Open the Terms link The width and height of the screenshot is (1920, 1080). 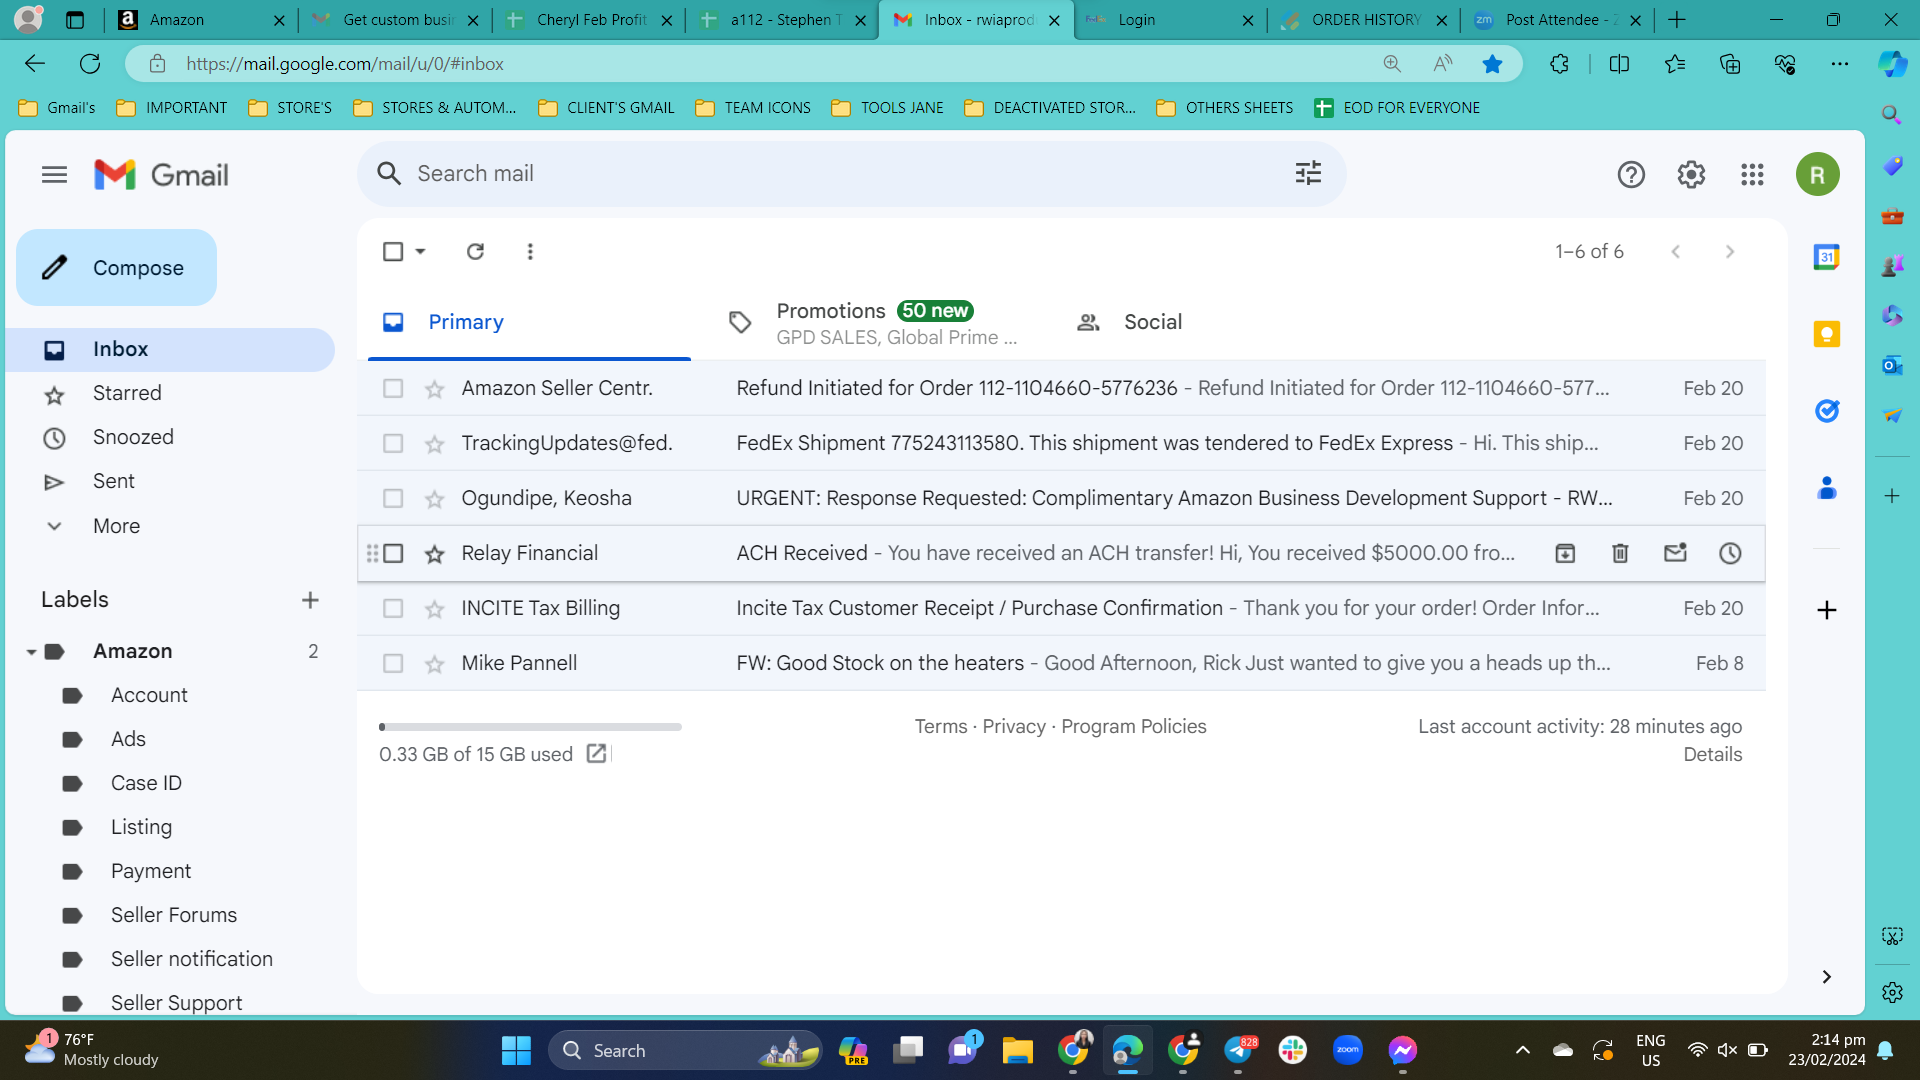coord(941,727)
